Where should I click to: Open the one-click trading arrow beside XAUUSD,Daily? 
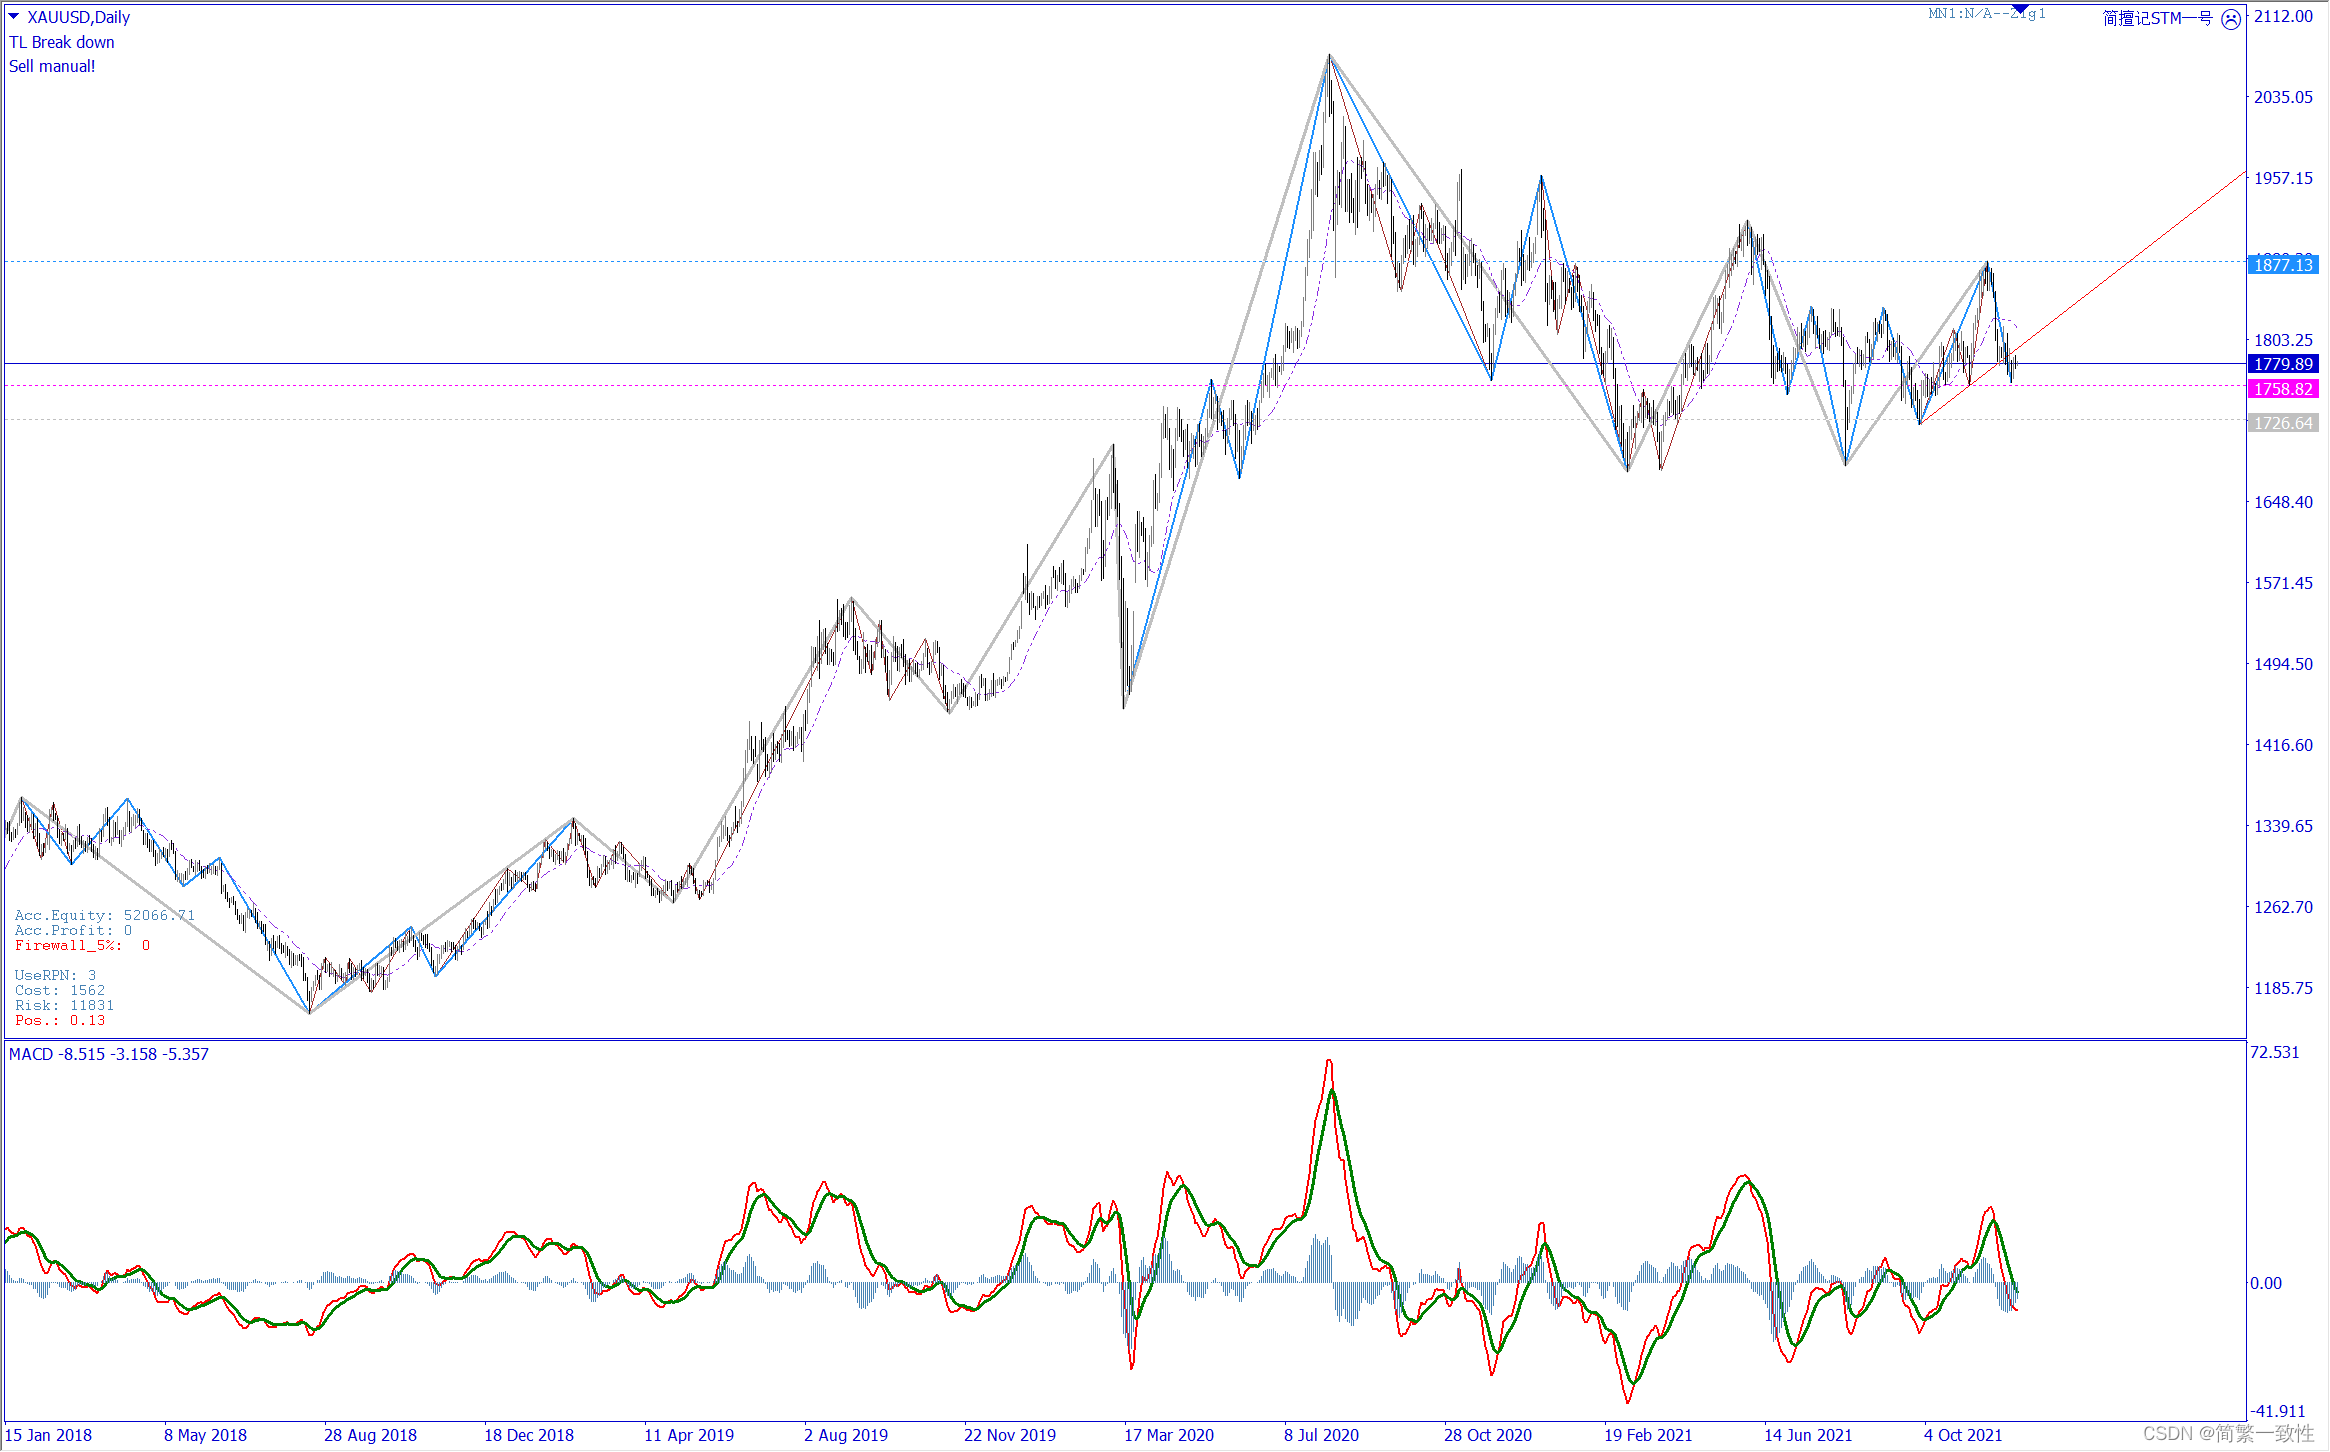click(14, 16)
